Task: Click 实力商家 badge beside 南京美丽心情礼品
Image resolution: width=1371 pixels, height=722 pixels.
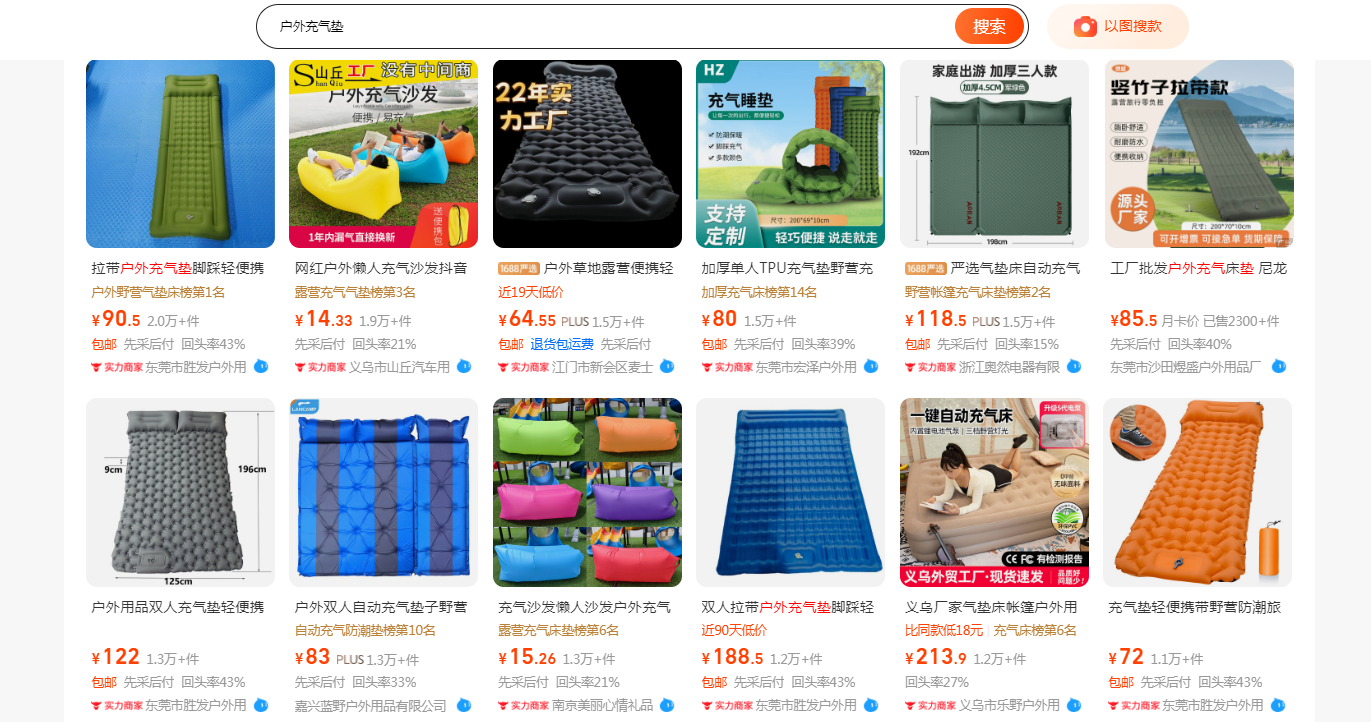Action: point(524,705)
